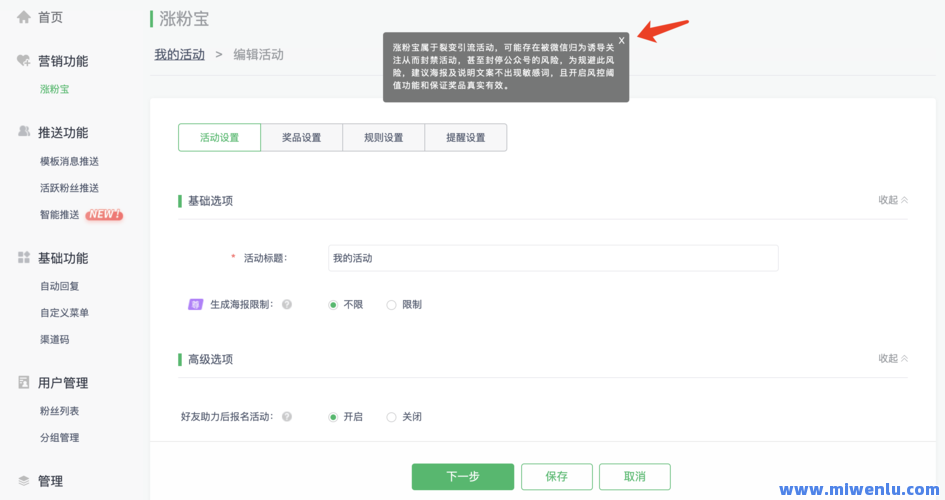The height and width of the screenshot is (500, 945).
Task: Click the 用户管理 section heading
Action: click(63, 383)
